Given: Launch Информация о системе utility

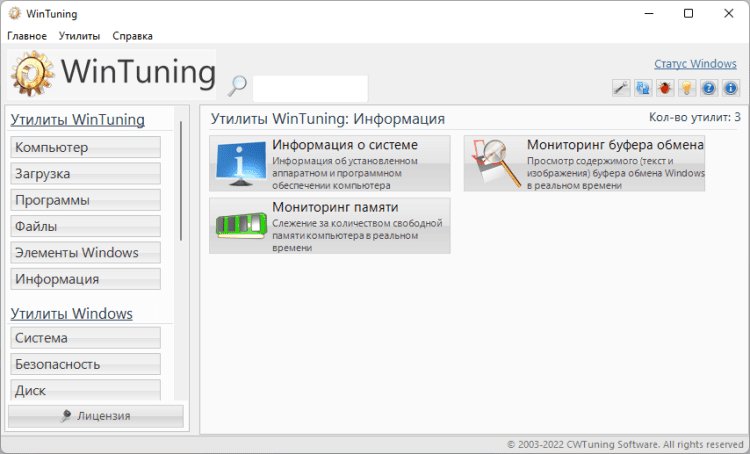Looking at the screenshot, I should click(x=330, y=163).
